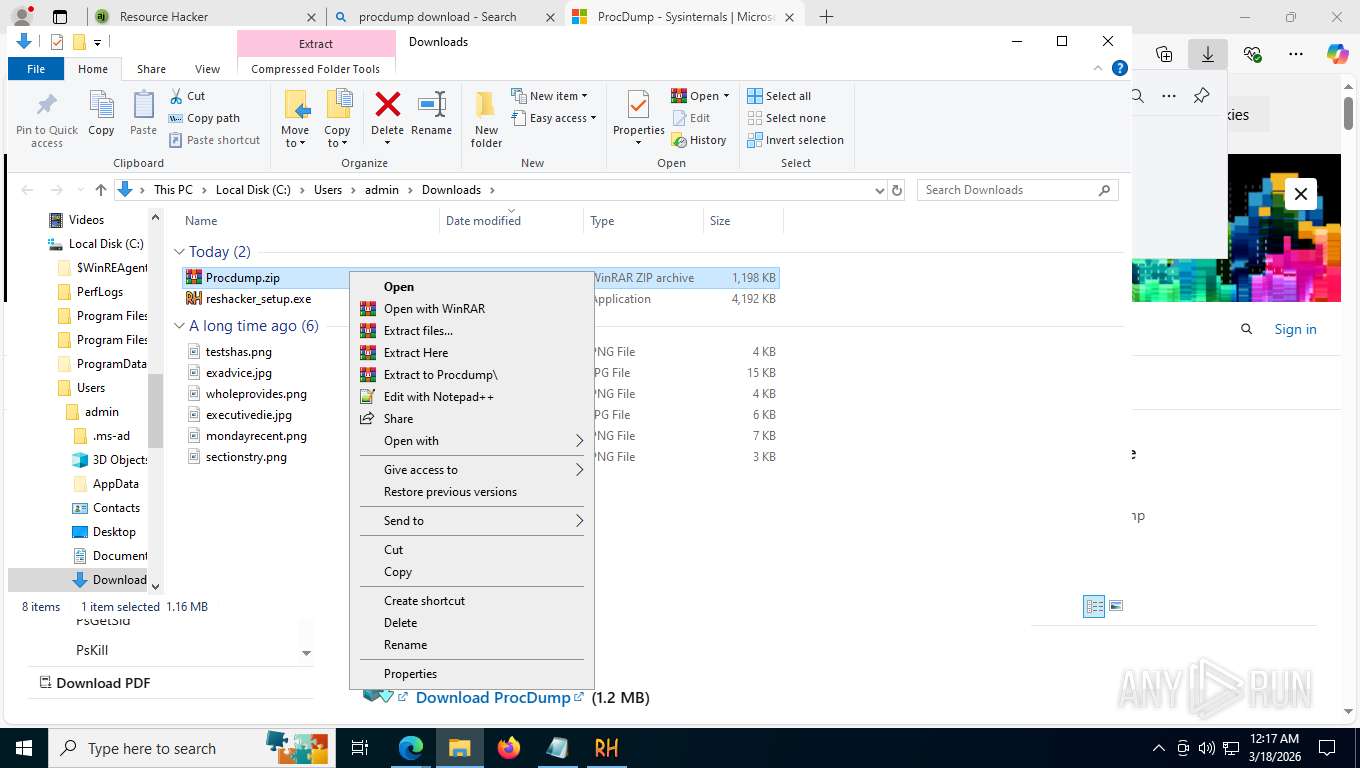The width and height of the screenshot is (1360, 768).
Task: Open the Easy access dropdown
Action: tap(553, 118)
